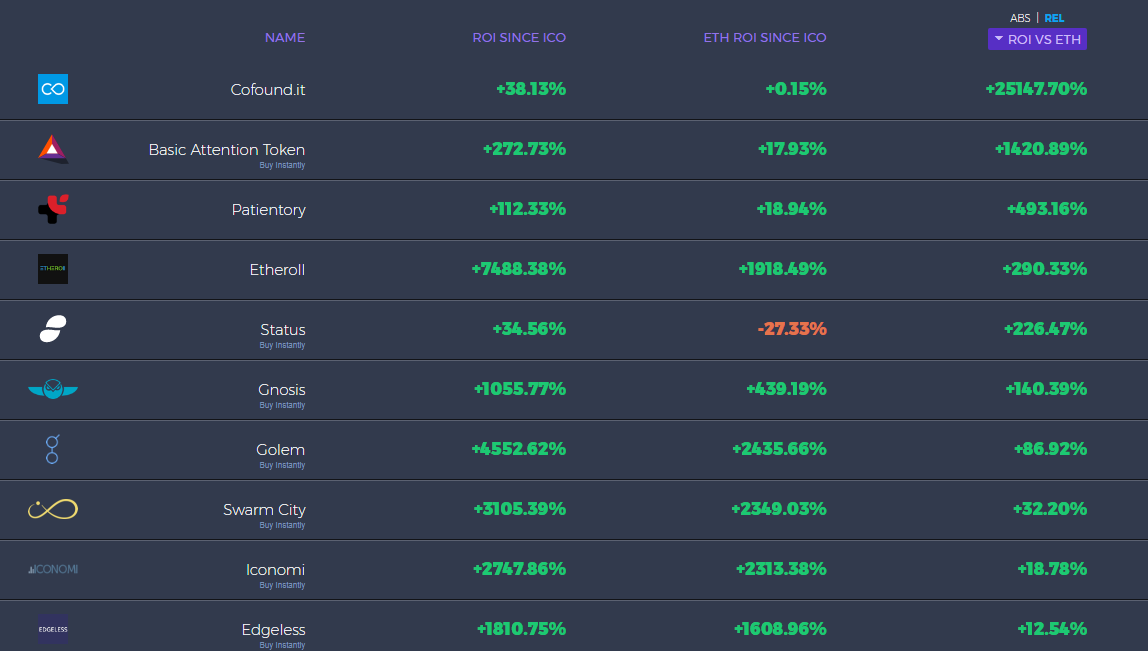
Task: Click Etheroll ETH ROI +1918.49%
Action: 783,269
